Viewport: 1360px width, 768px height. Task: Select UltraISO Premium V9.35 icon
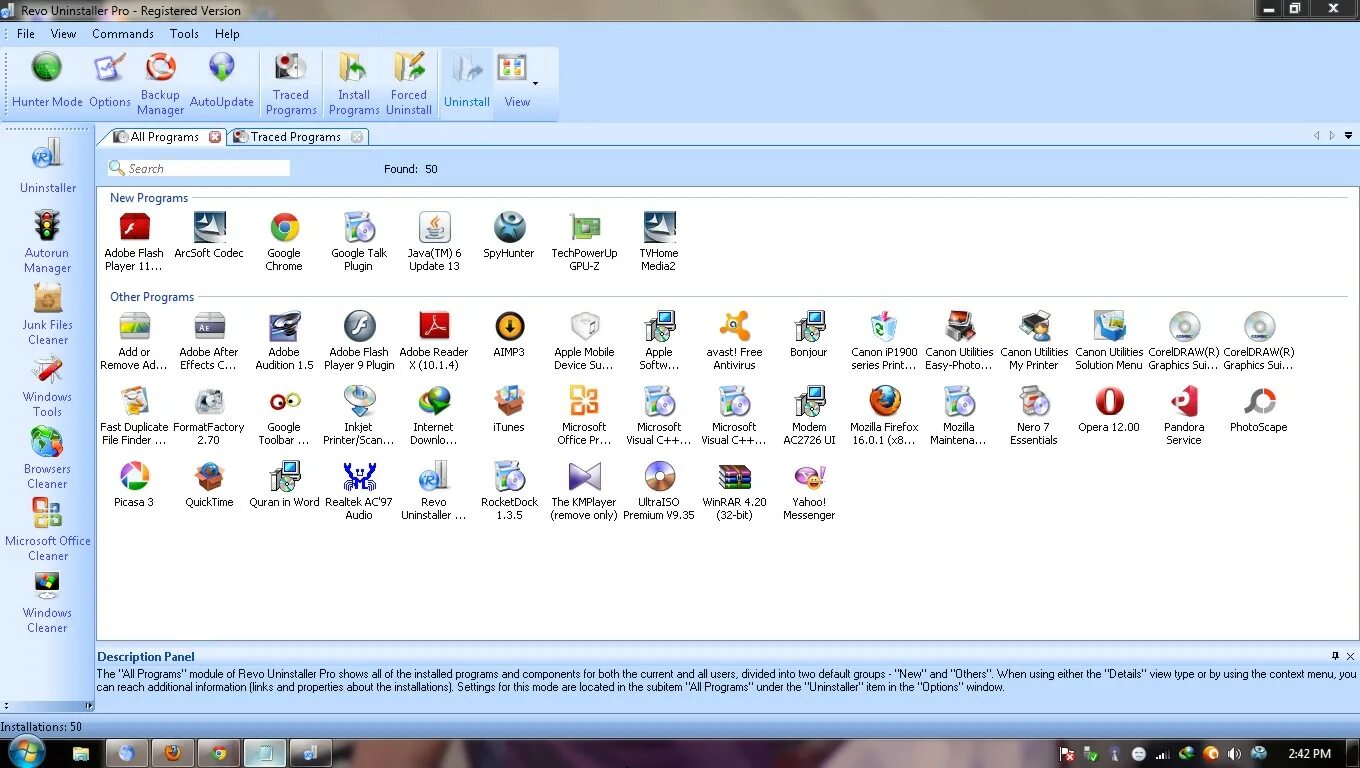[659, 490]
